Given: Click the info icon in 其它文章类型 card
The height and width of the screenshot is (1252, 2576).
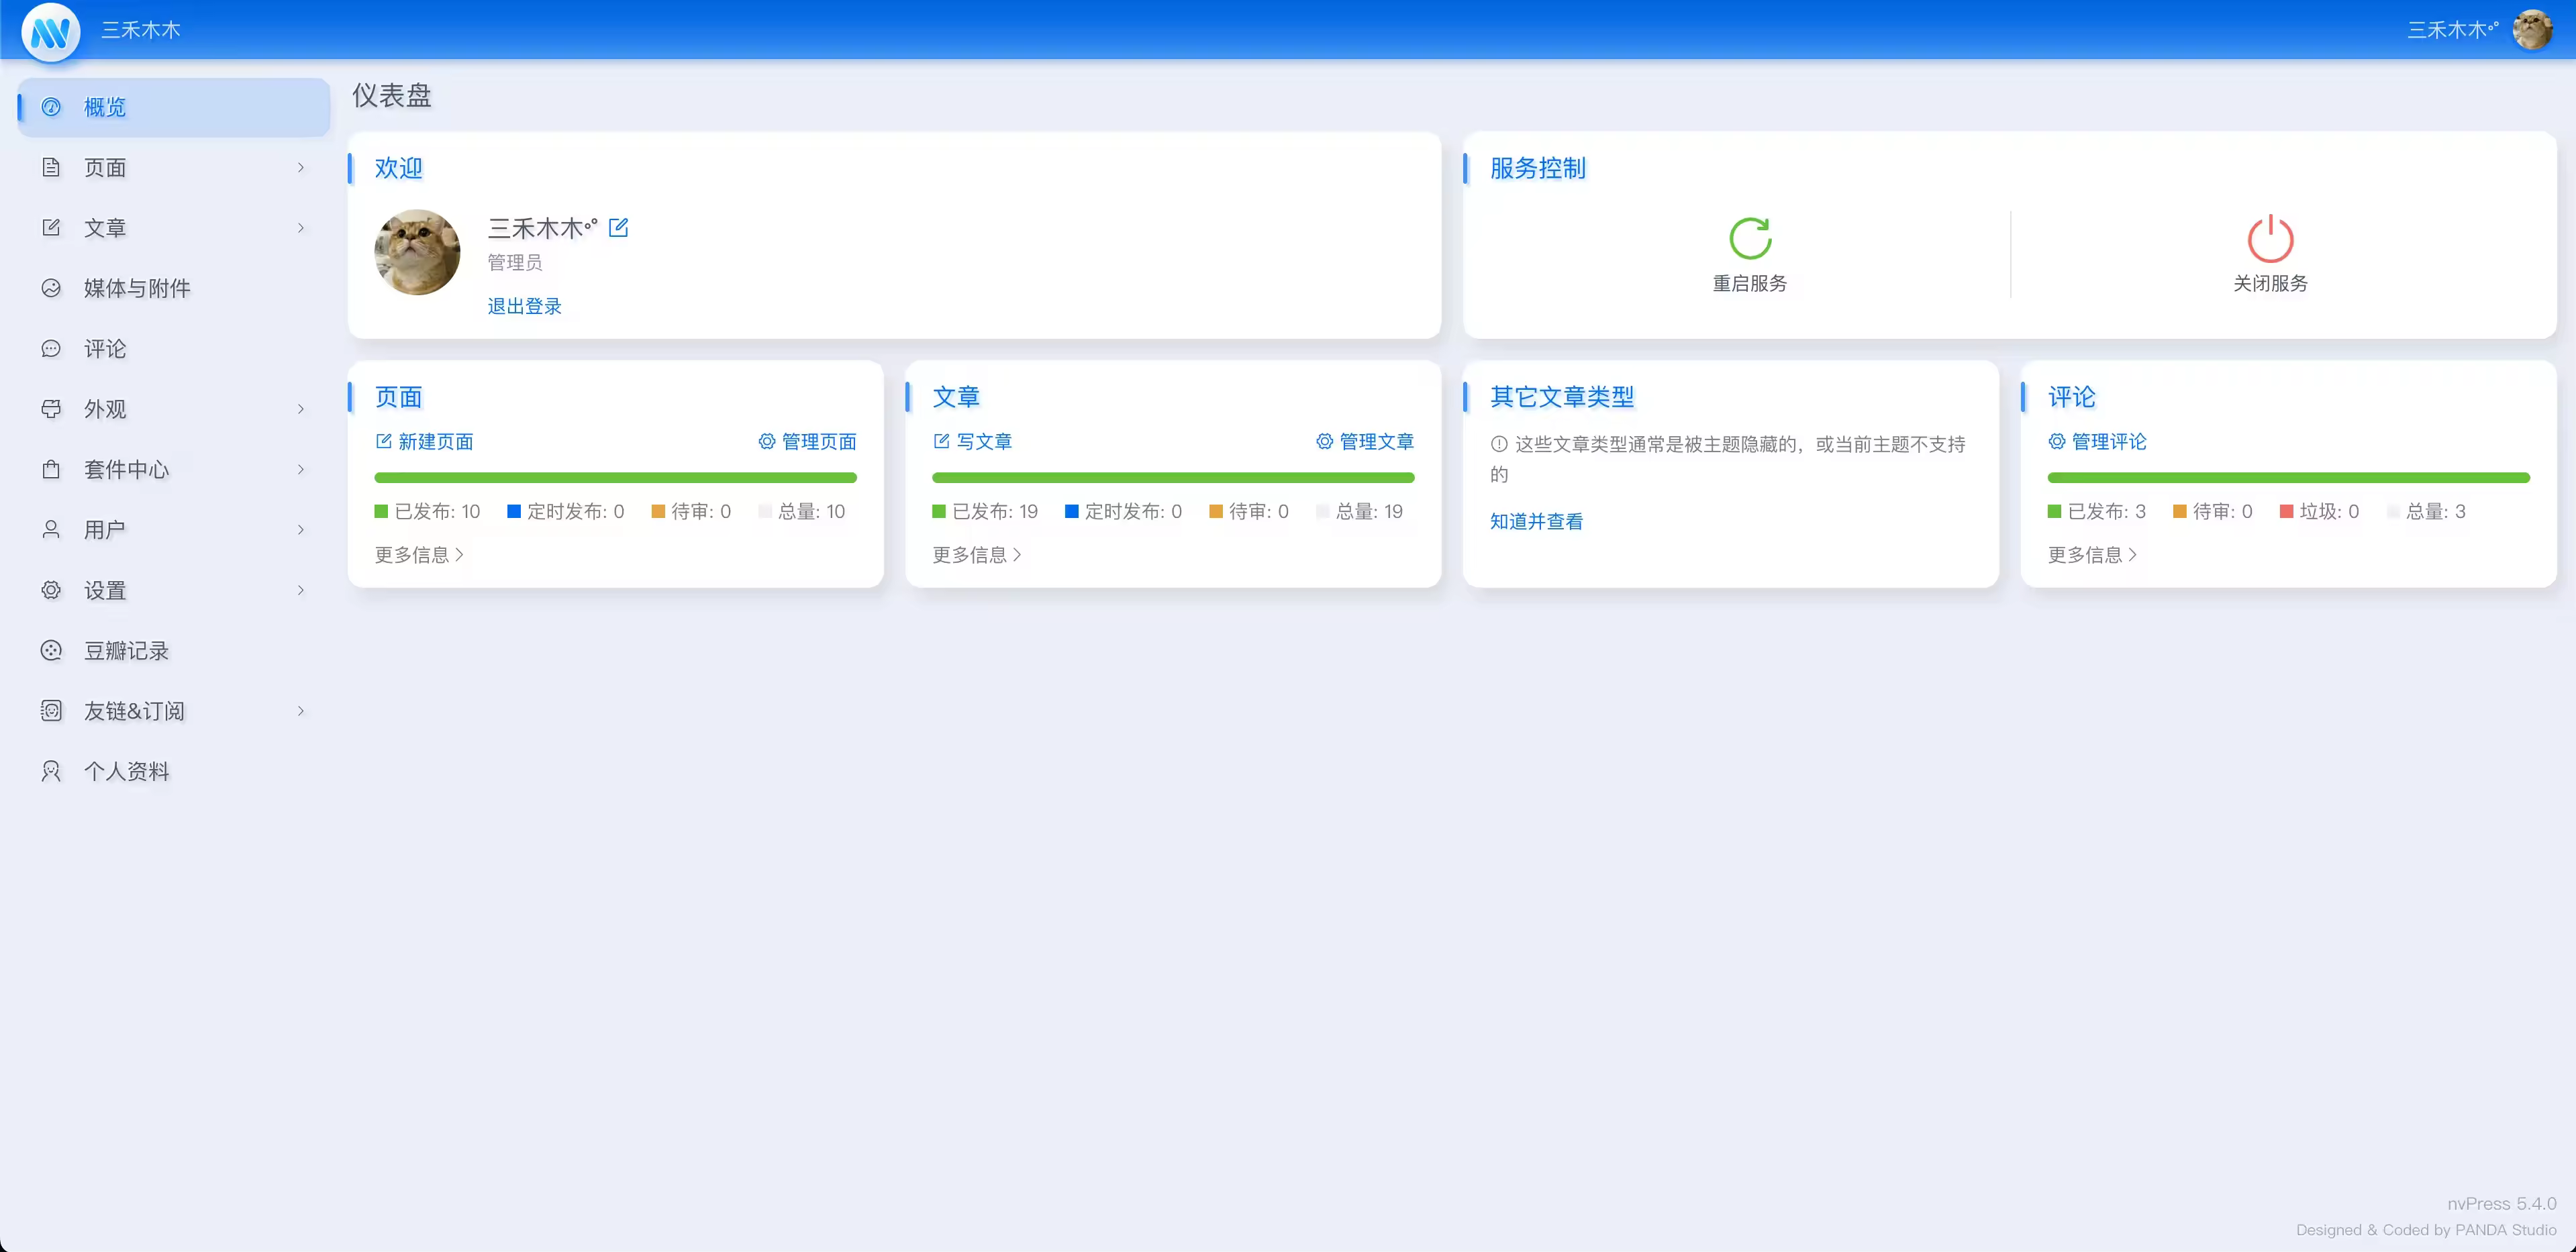Looking at the screenshot, I should tap(1499, 444).
